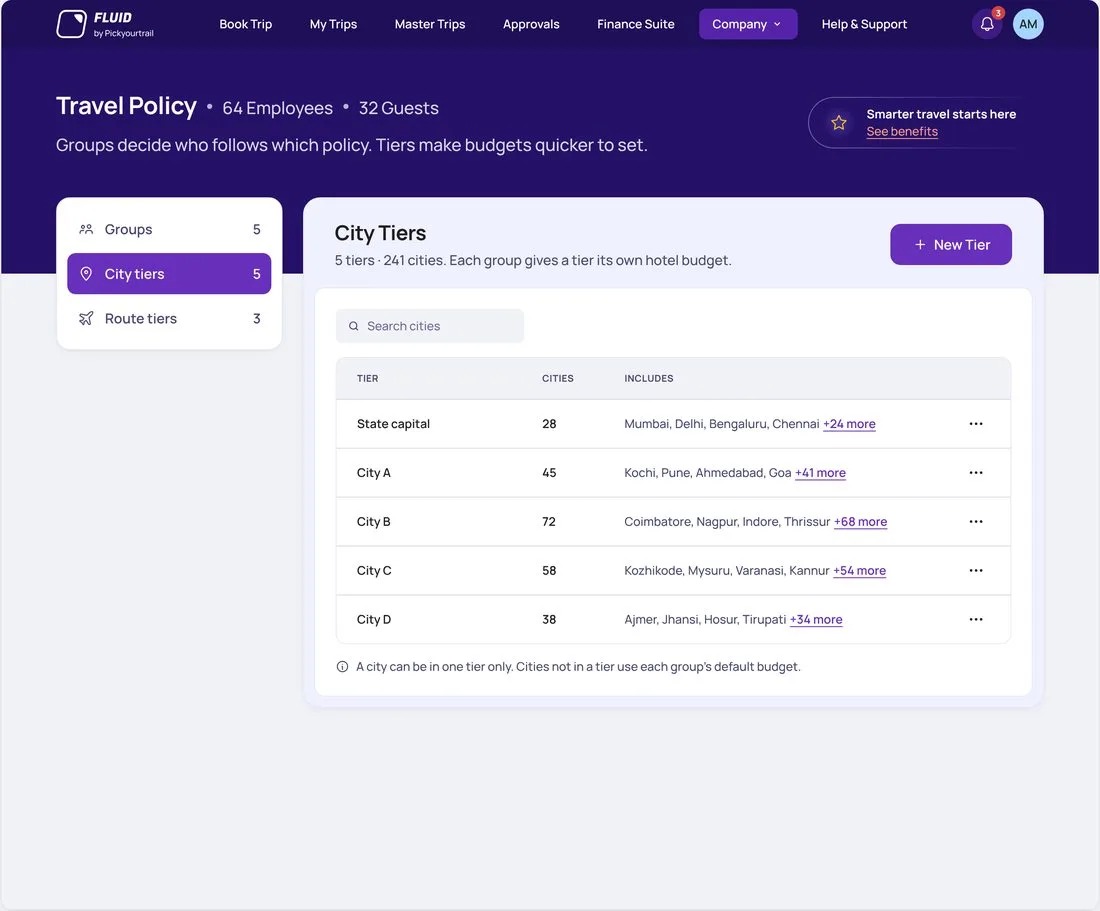Show +68 more City B cities
This screenshot has width=1100, height=911.
pos(860,522)
